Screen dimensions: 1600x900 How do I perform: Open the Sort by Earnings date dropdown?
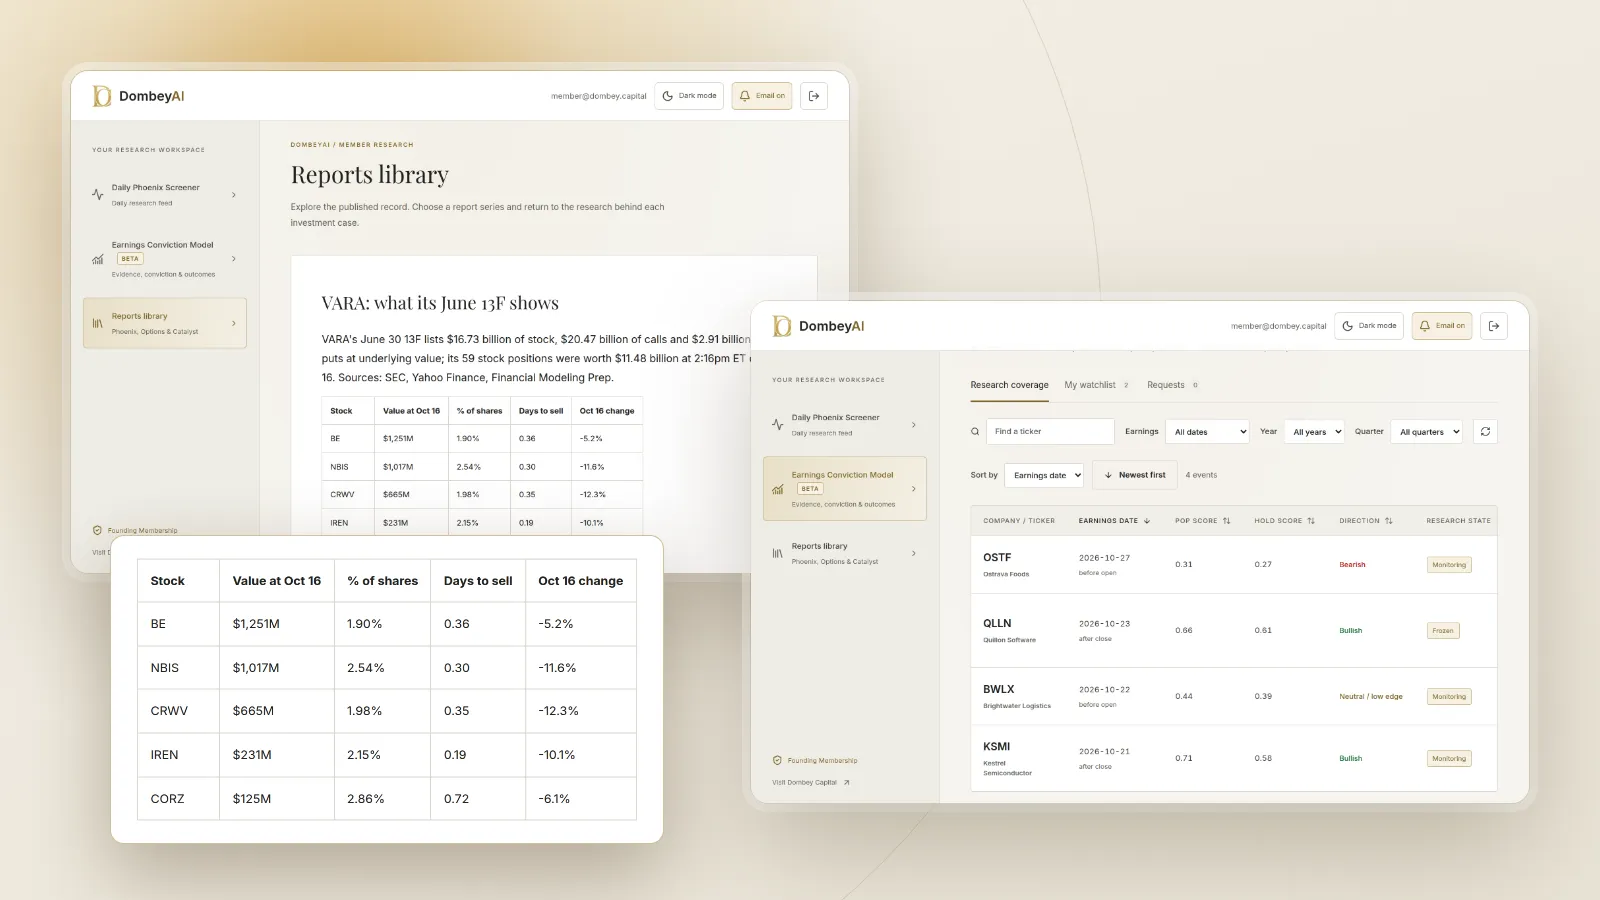(x=1044, y=475)
